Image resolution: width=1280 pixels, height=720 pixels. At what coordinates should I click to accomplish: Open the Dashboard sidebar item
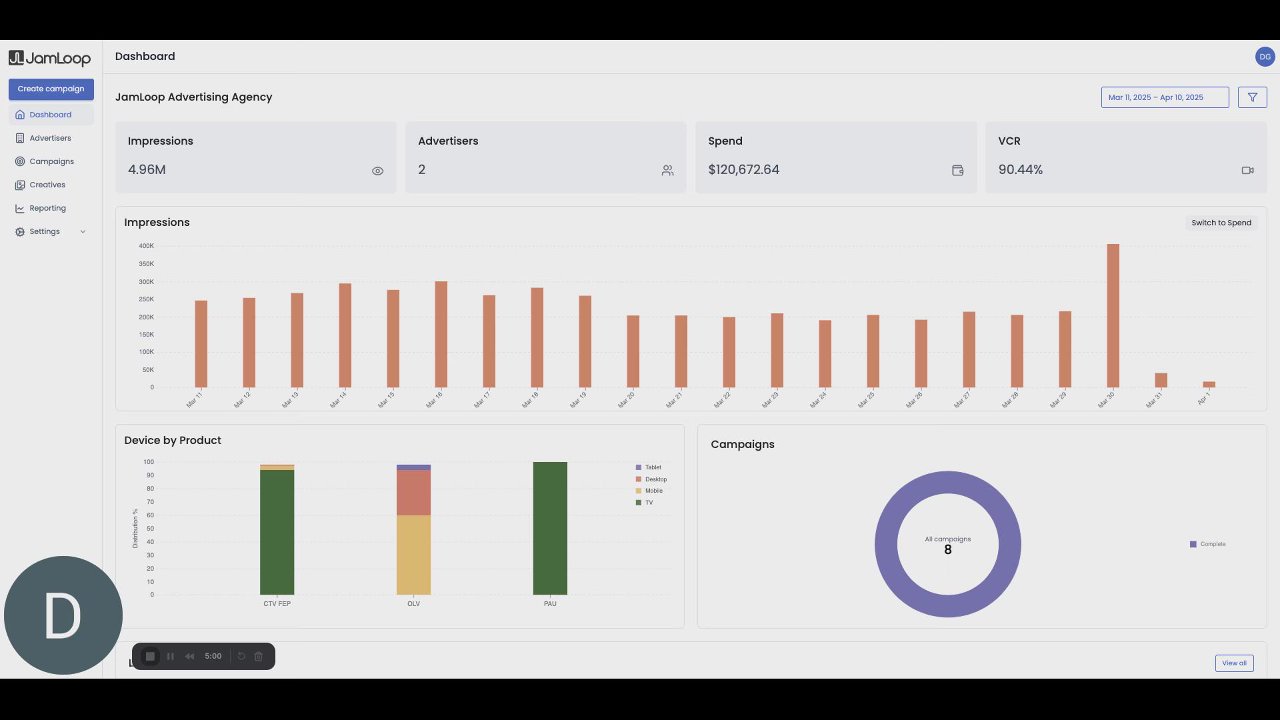(51, 115)
